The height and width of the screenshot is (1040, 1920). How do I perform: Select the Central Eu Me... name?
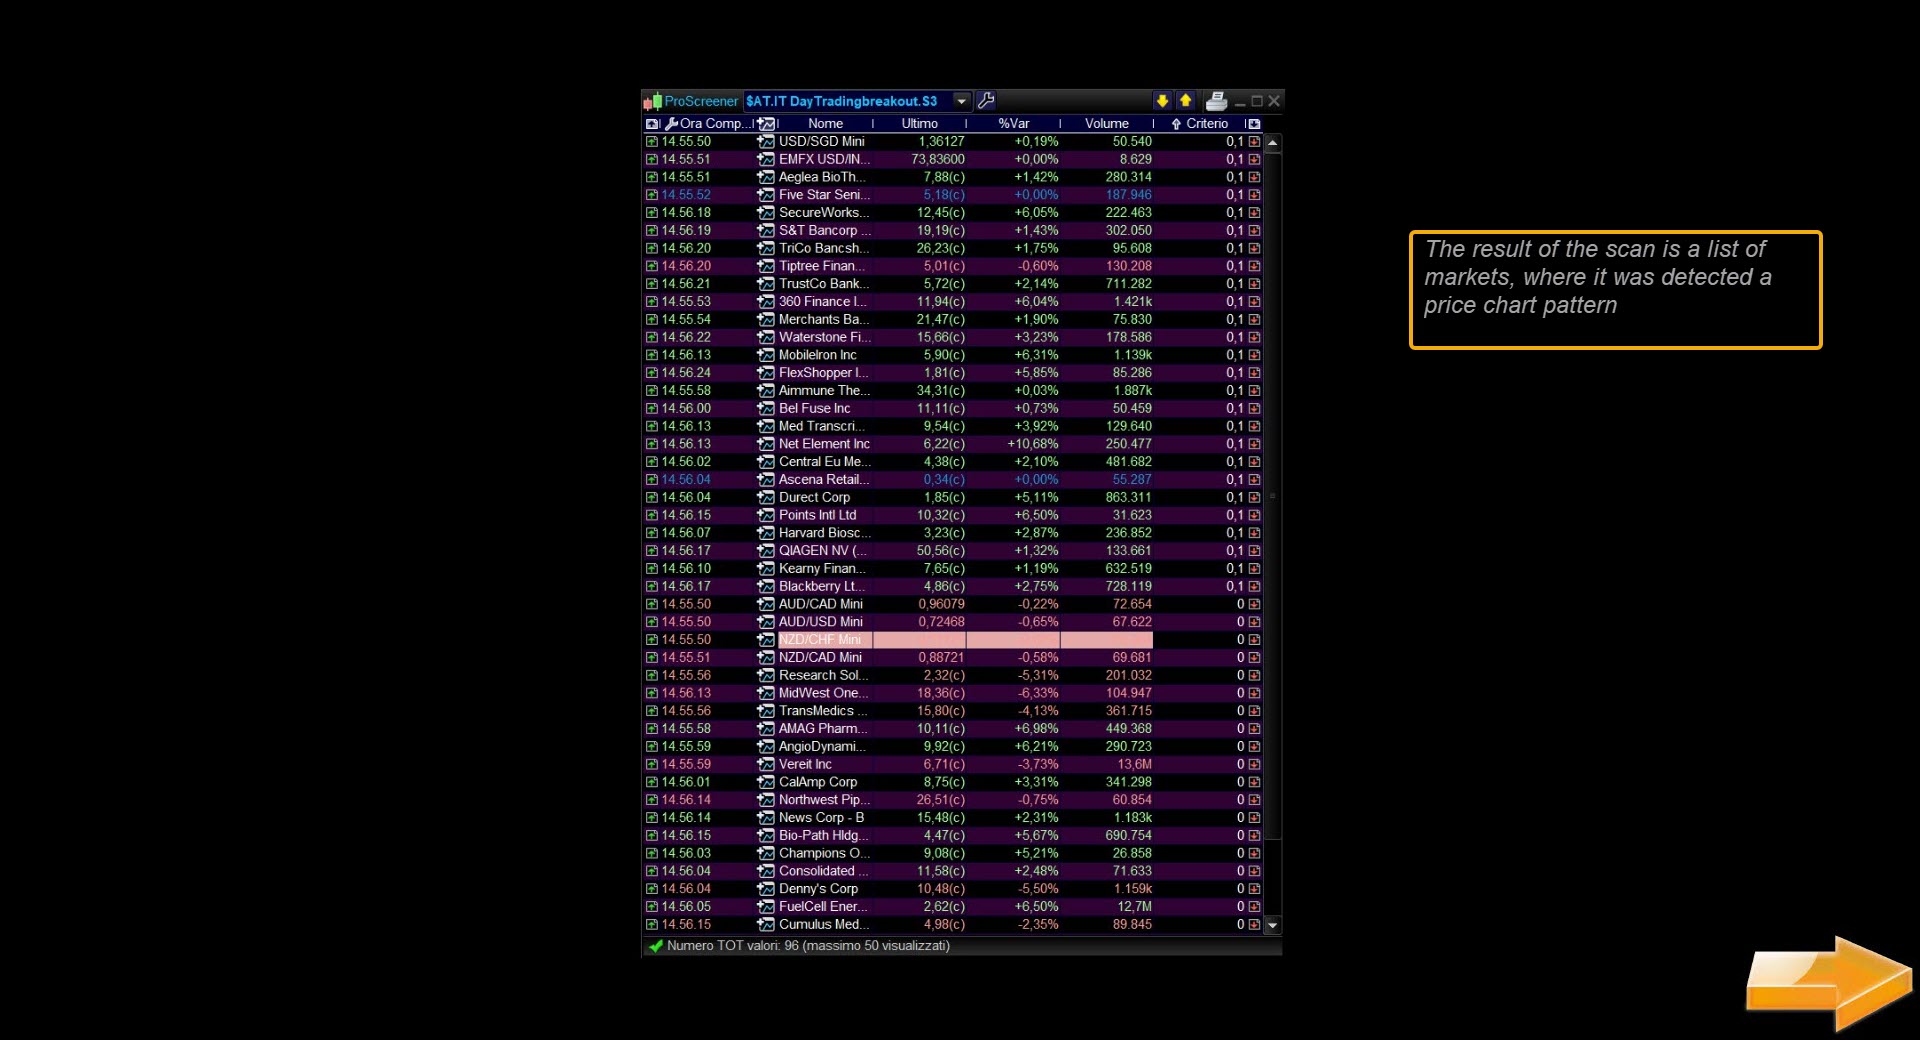click(x=824, y=462)
